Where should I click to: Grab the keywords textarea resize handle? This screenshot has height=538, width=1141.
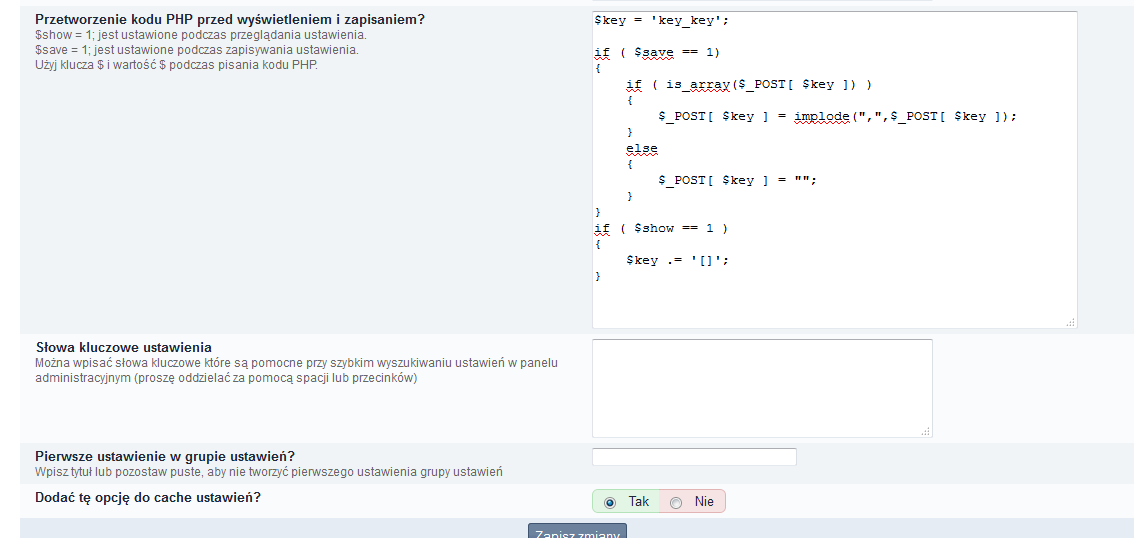tap(926, 431)
